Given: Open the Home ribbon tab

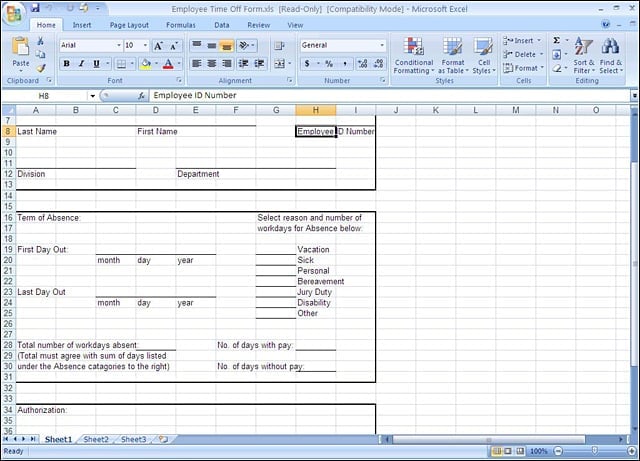Looking at the screenshot, I should (x=46, y=25).
